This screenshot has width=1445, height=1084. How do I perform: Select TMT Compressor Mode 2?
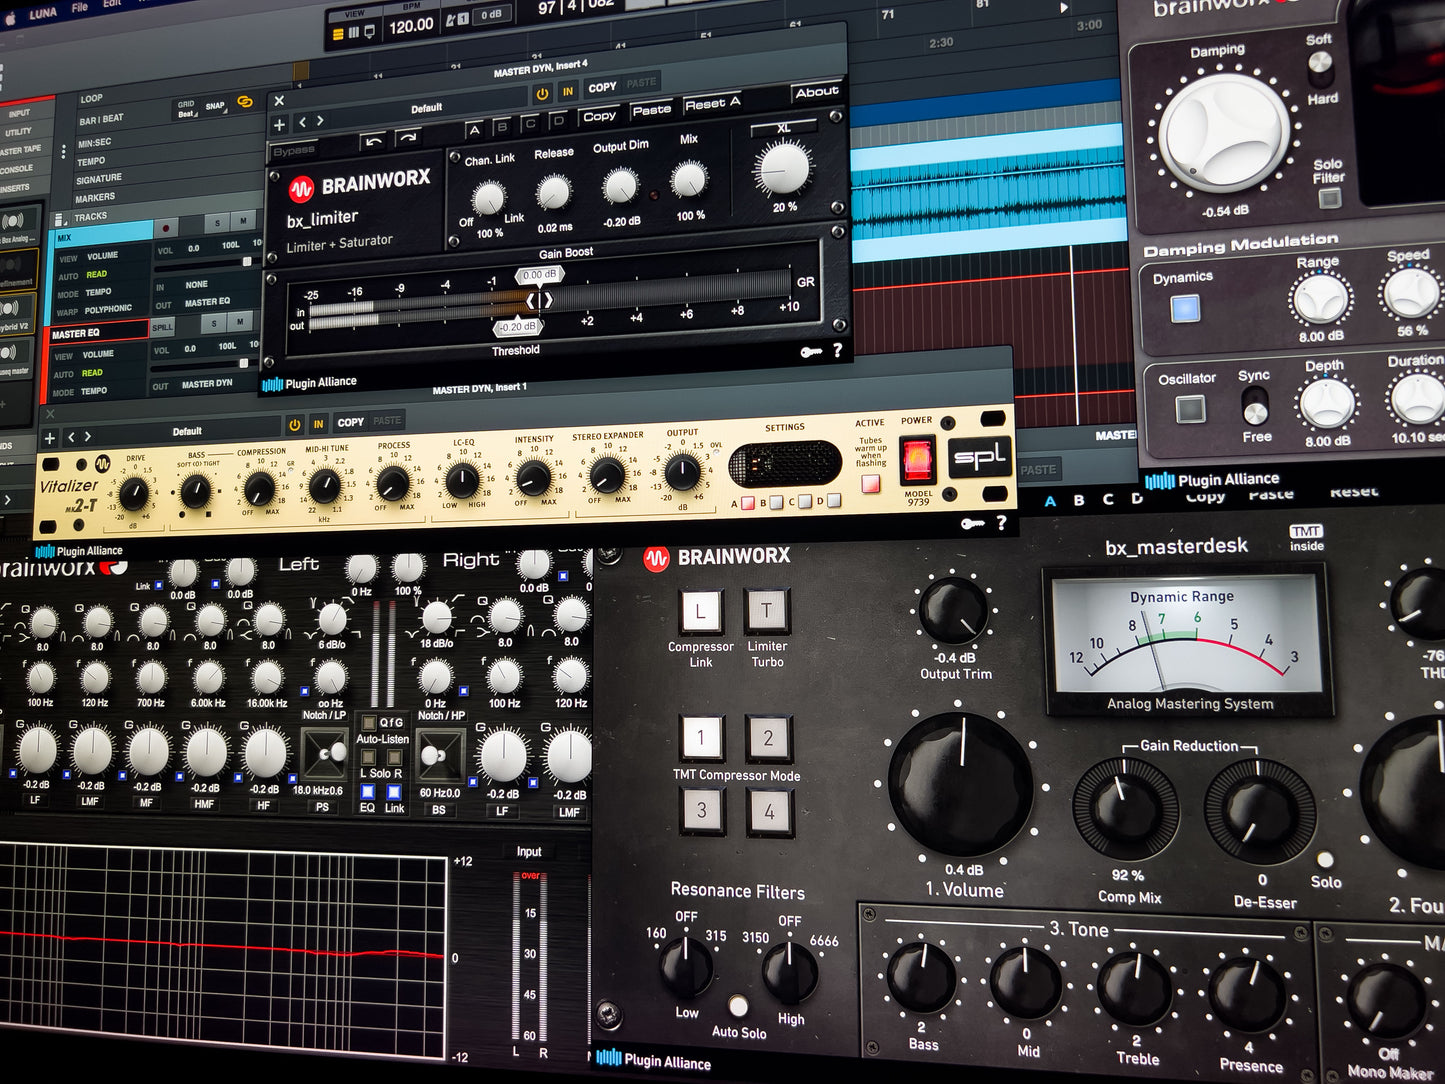(x=768, y=738)
